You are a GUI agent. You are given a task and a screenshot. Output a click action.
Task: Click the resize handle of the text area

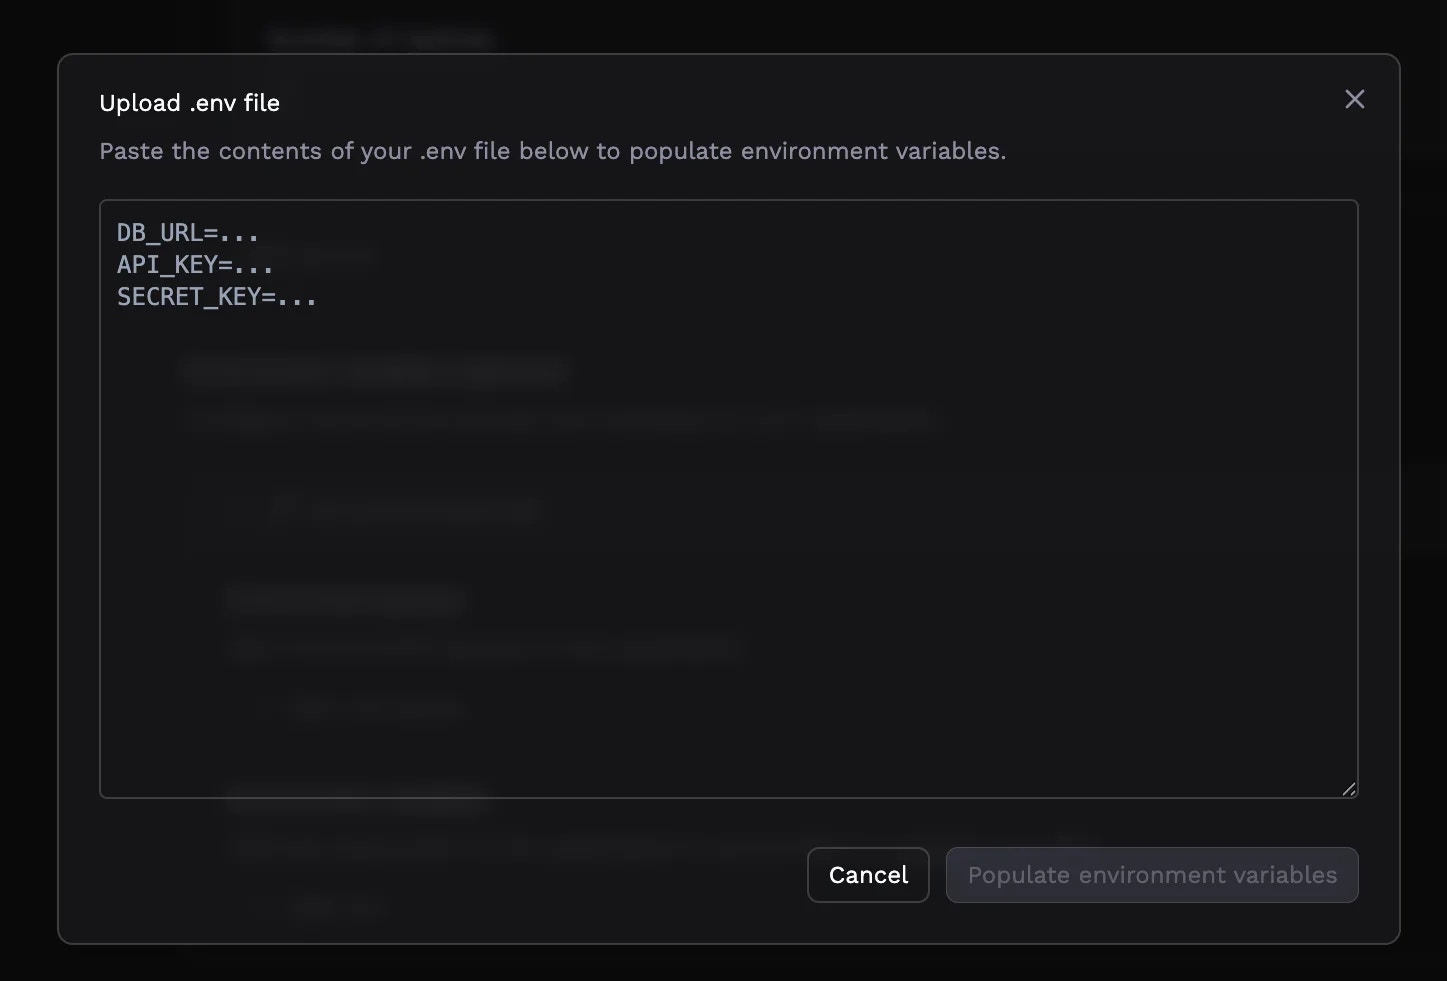click(1348, 789)
